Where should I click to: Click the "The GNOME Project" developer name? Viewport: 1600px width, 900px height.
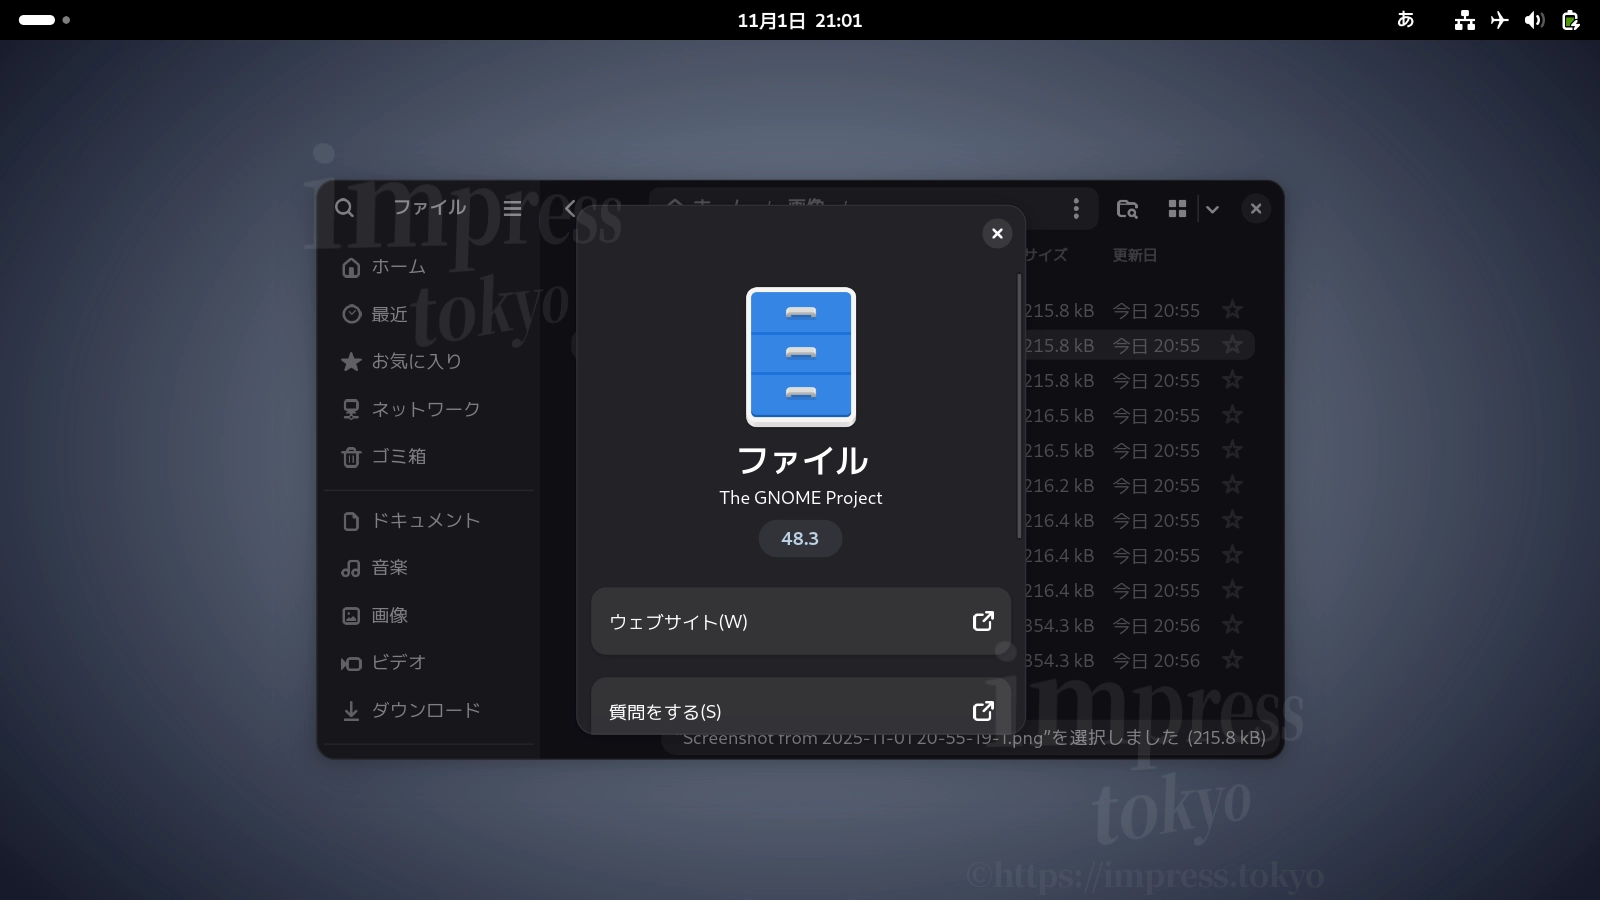(x=801, y=497)
